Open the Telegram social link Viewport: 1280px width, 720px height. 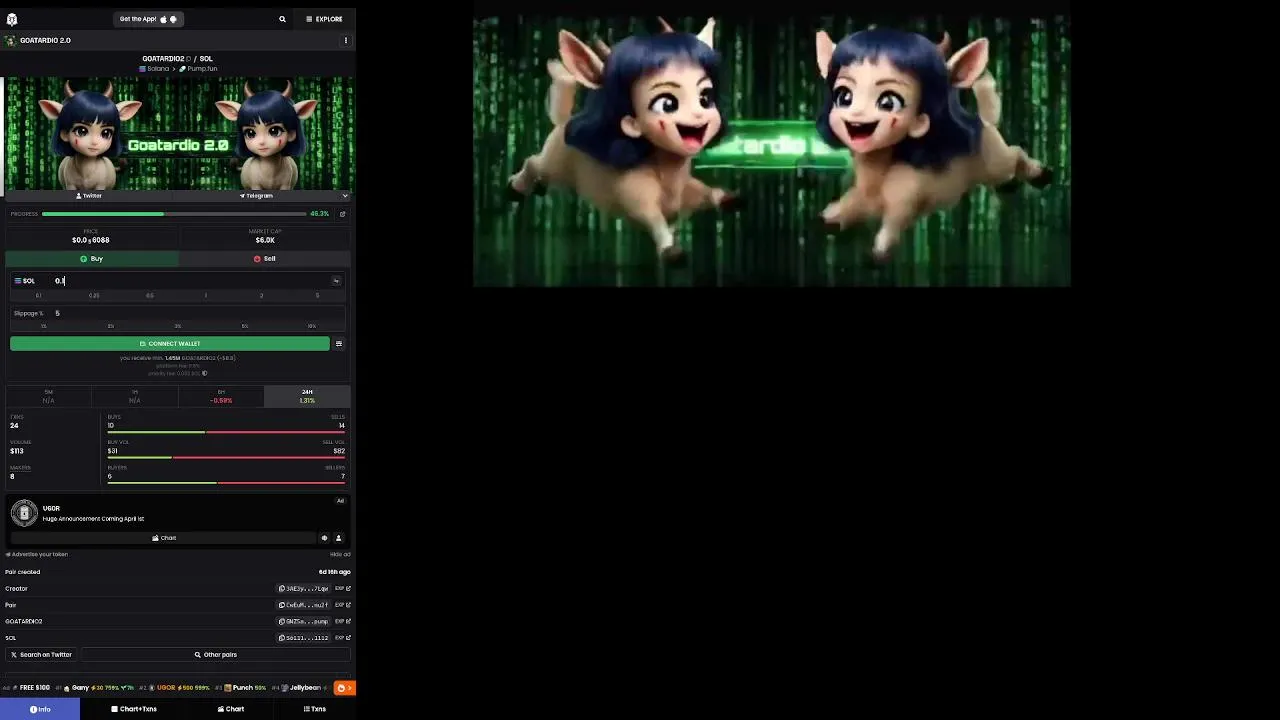pyautogui.click(x=256, y=196)
